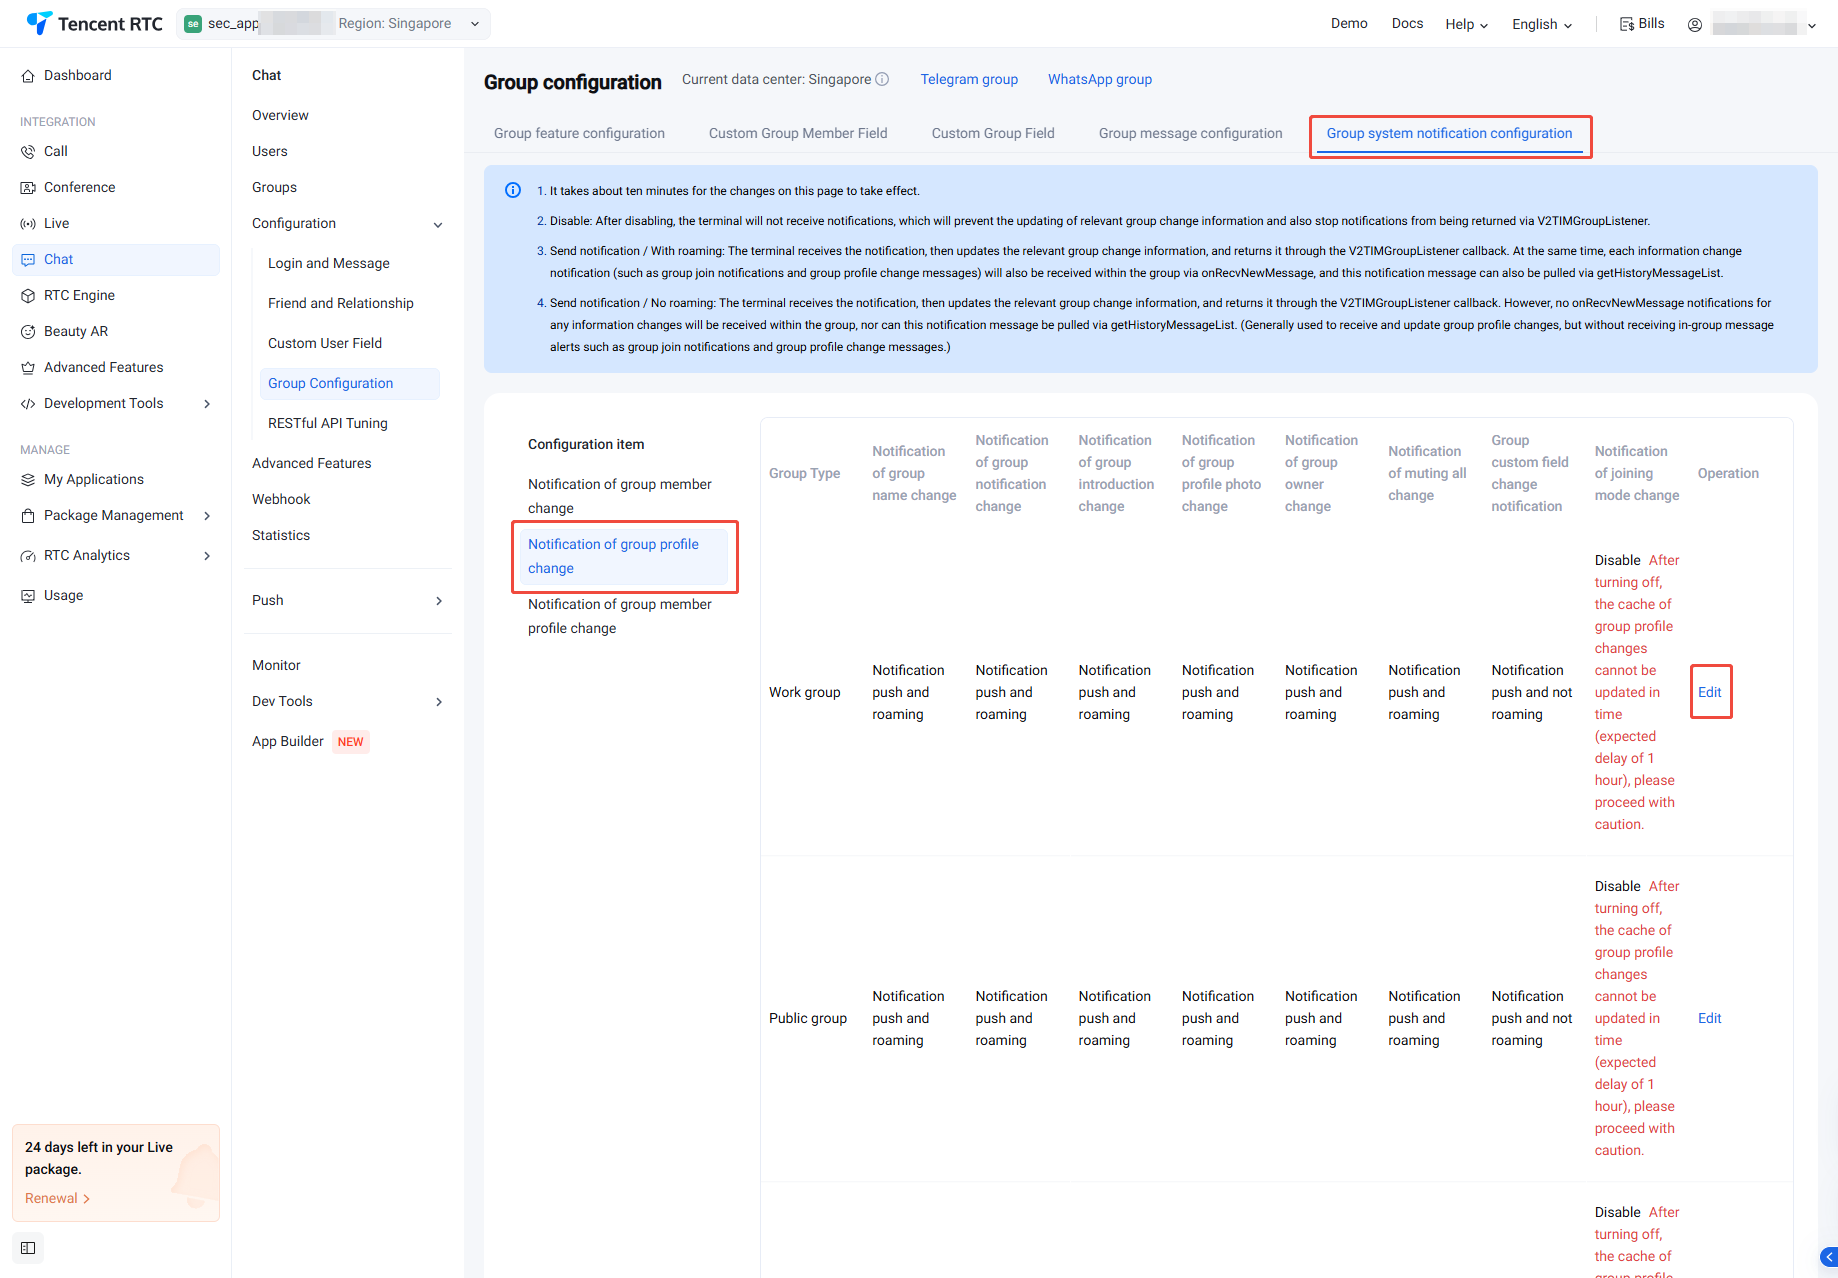
Task: Open the blue floating helper icon
Action: pyautogui.click(x=1828, y=1257)
